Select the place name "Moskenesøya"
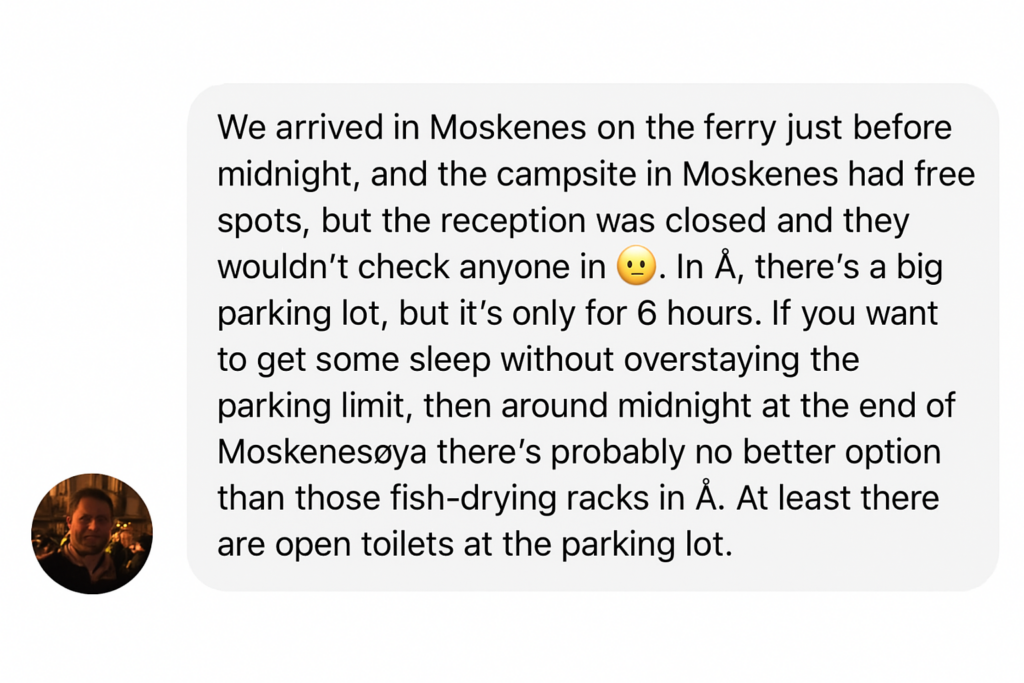The width and height of the screenshot is (1024, 683). pos(322,453)
